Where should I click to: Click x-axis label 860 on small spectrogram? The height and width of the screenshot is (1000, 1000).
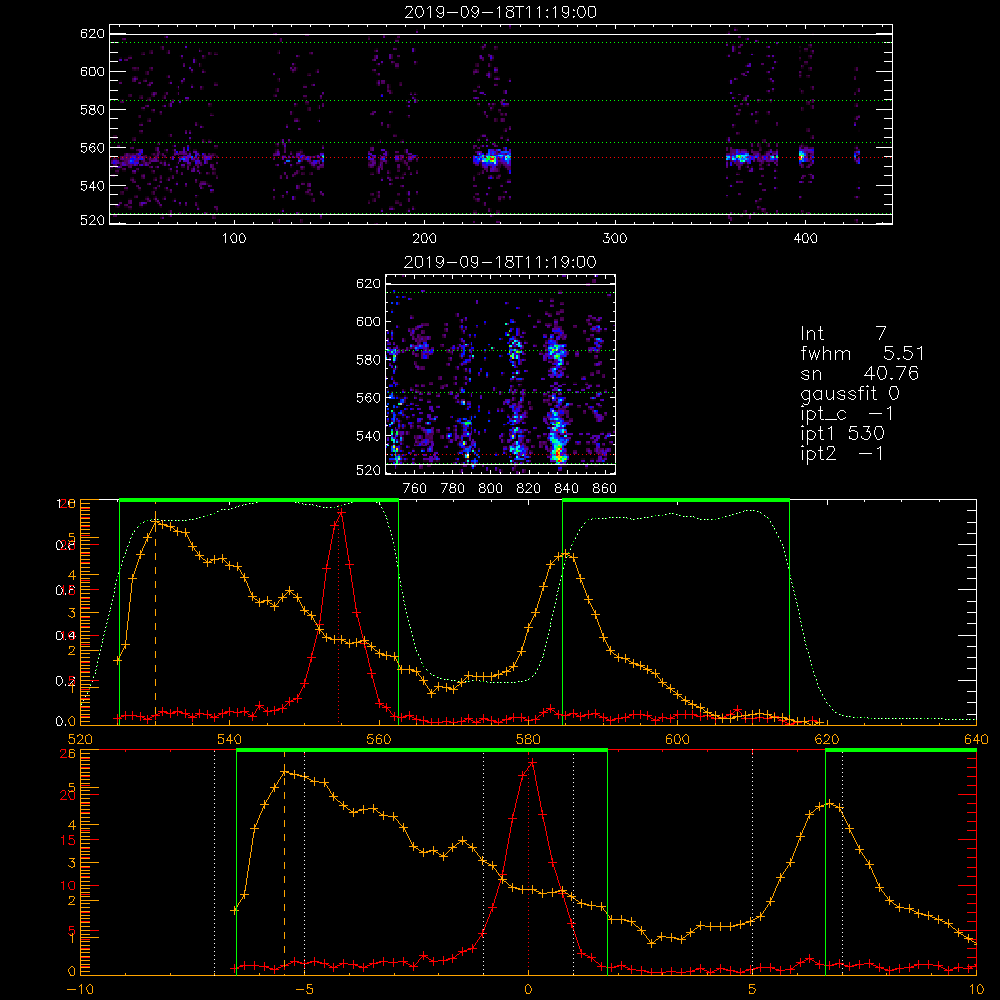605,489
